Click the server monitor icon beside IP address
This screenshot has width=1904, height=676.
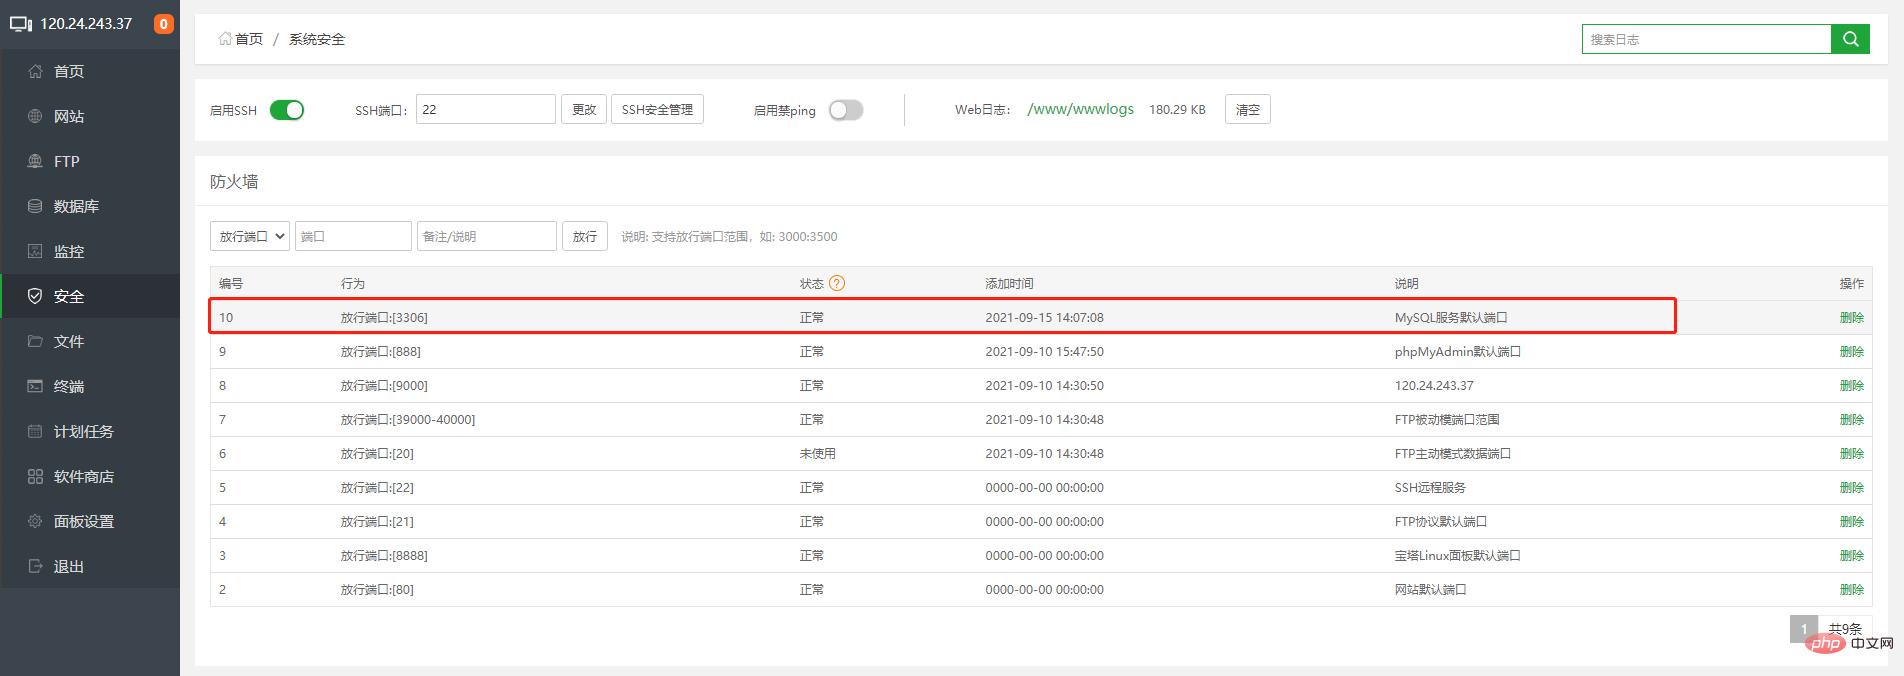20,24
